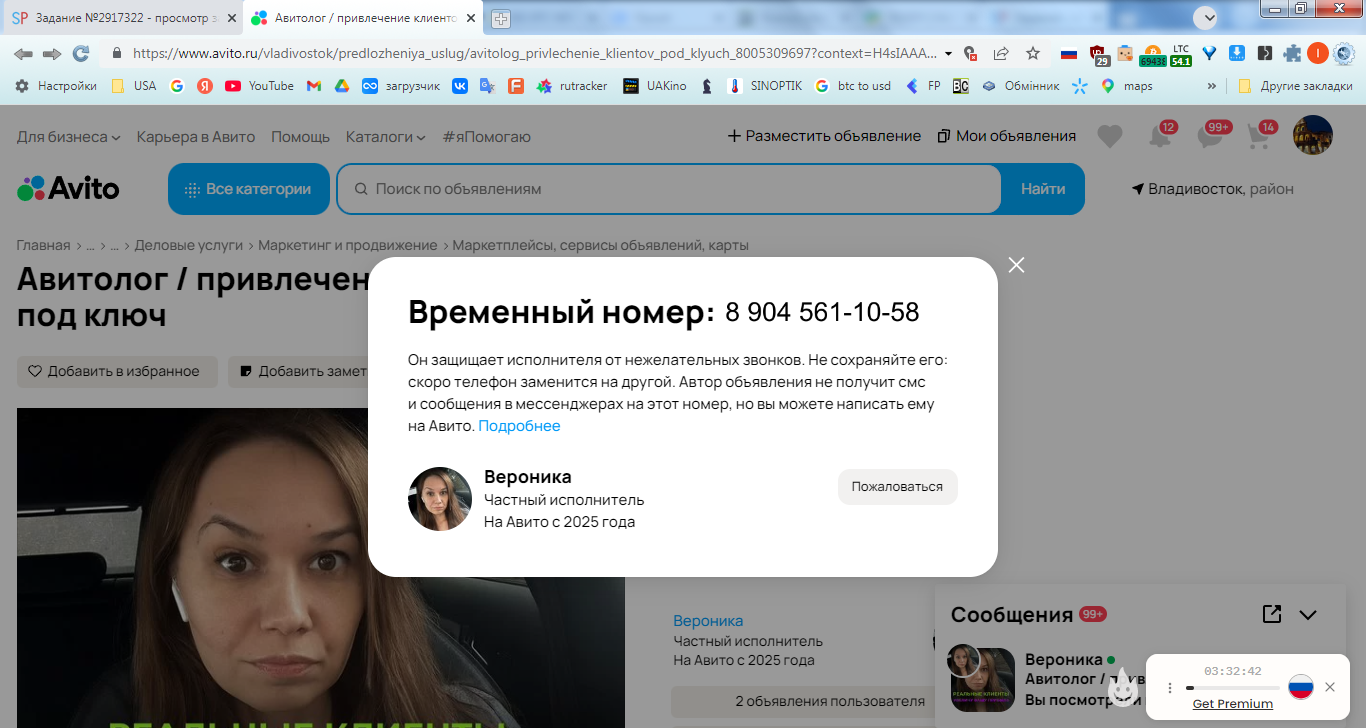Go to Главная breadcrumb

44,245
